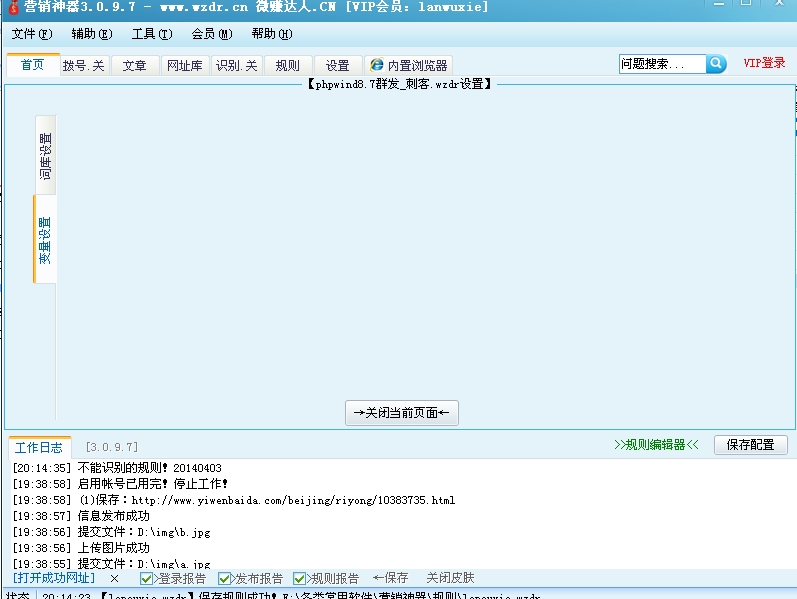Expand the 会员 menu

211,34
